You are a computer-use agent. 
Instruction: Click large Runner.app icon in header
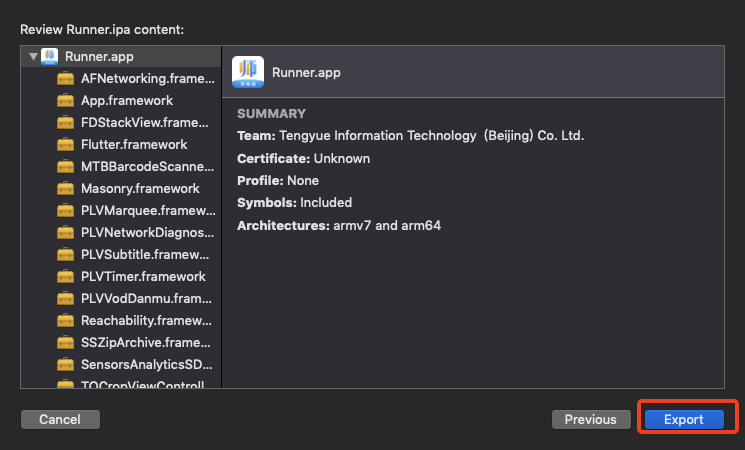tap(248, 72)
